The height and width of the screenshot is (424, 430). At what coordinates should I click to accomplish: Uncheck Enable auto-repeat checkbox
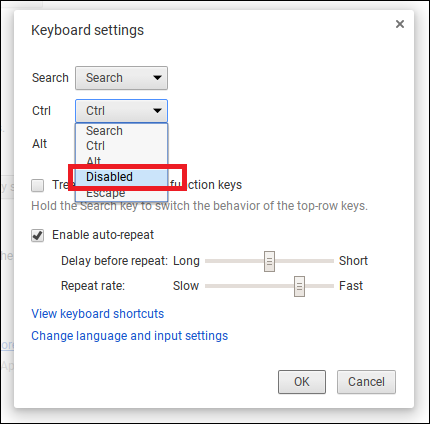tap(37, 235)
